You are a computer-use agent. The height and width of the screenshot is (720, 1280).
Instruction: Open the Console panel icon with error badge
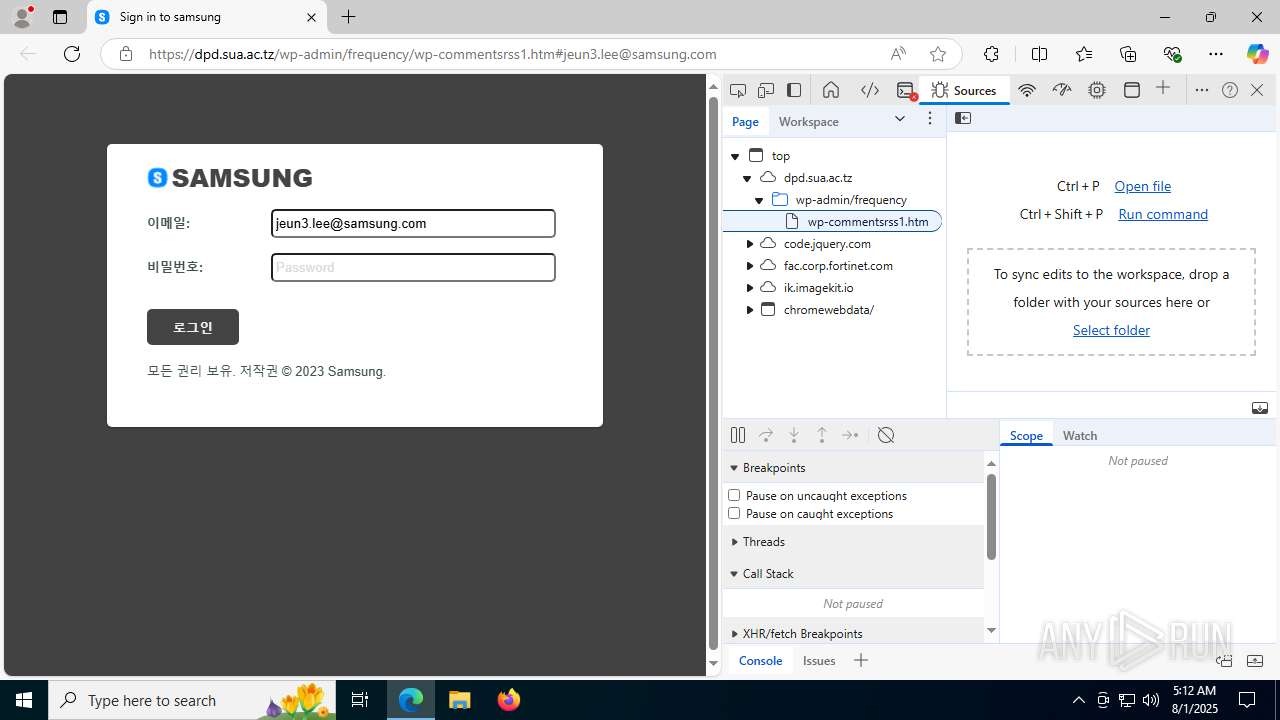point(906,90)
